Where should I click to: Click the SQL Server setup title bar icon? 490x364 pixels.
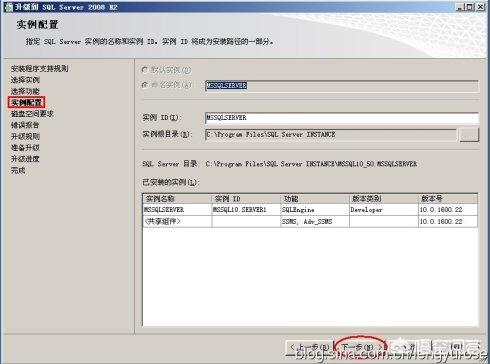(8, 7)
